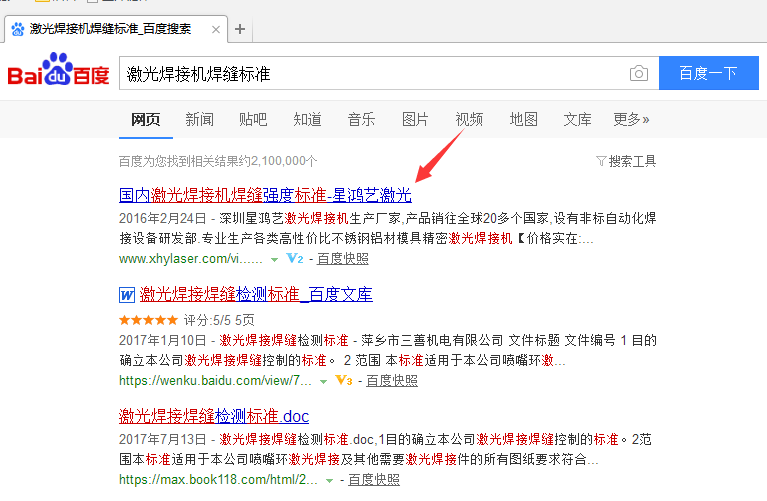
Task: Expand dropdown arrow next to www.xhylaser.com
Action: pos(274,259)
